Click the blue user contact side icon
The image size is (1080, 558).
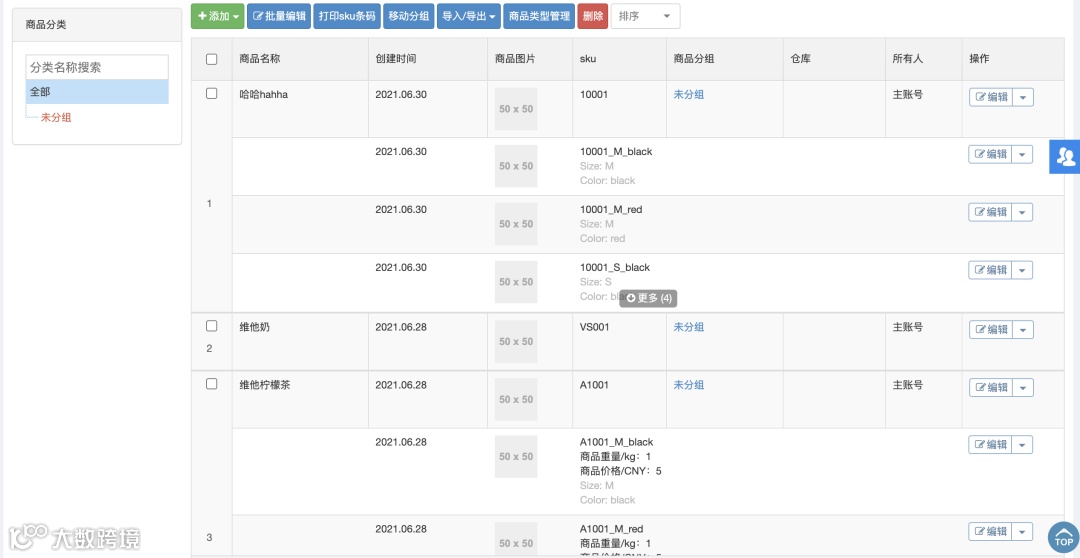coord(1064,156)
